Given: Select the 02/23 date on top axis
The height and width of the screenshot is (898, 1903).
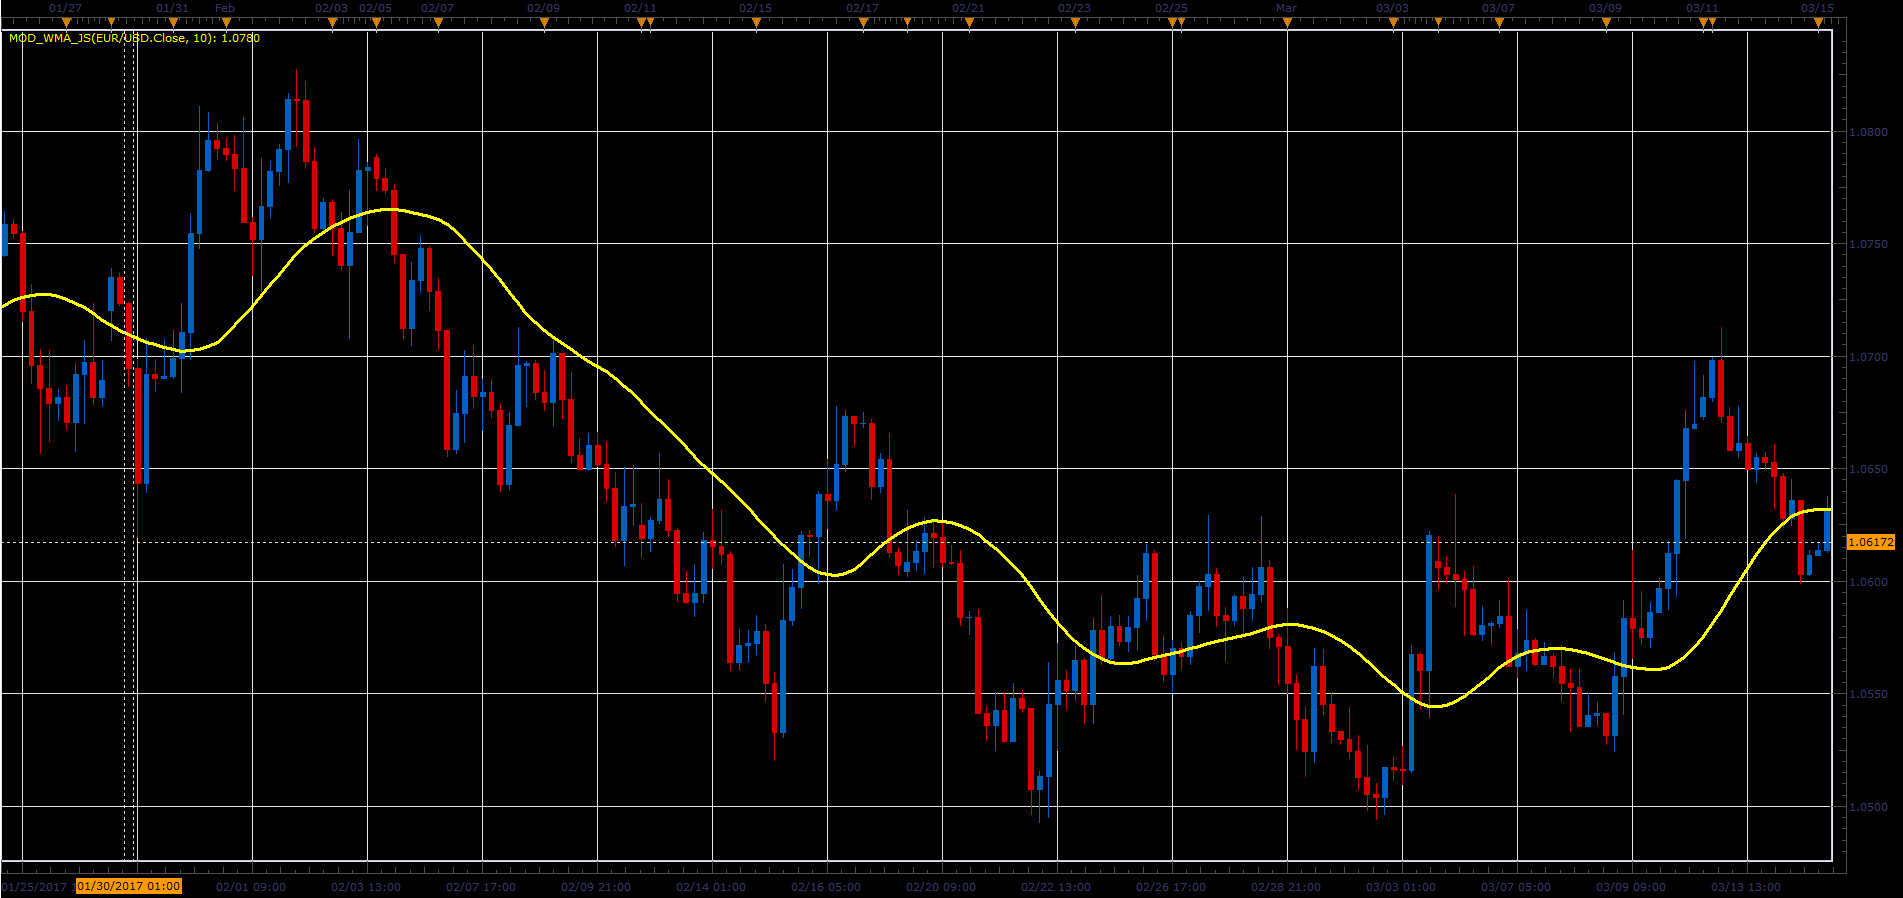Looking at the screenshot, I should 1074,8.
